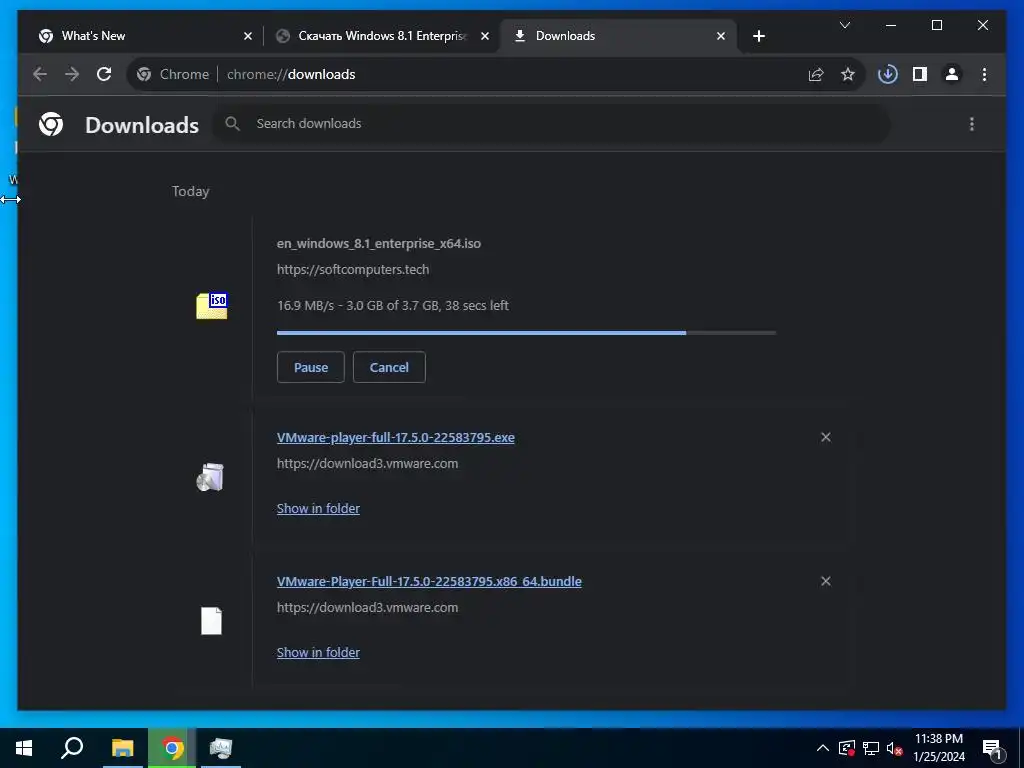Click the VMware installer exe icon
Image resolution: width=1024 pixels, height=768 pixels.
[210, 477]
